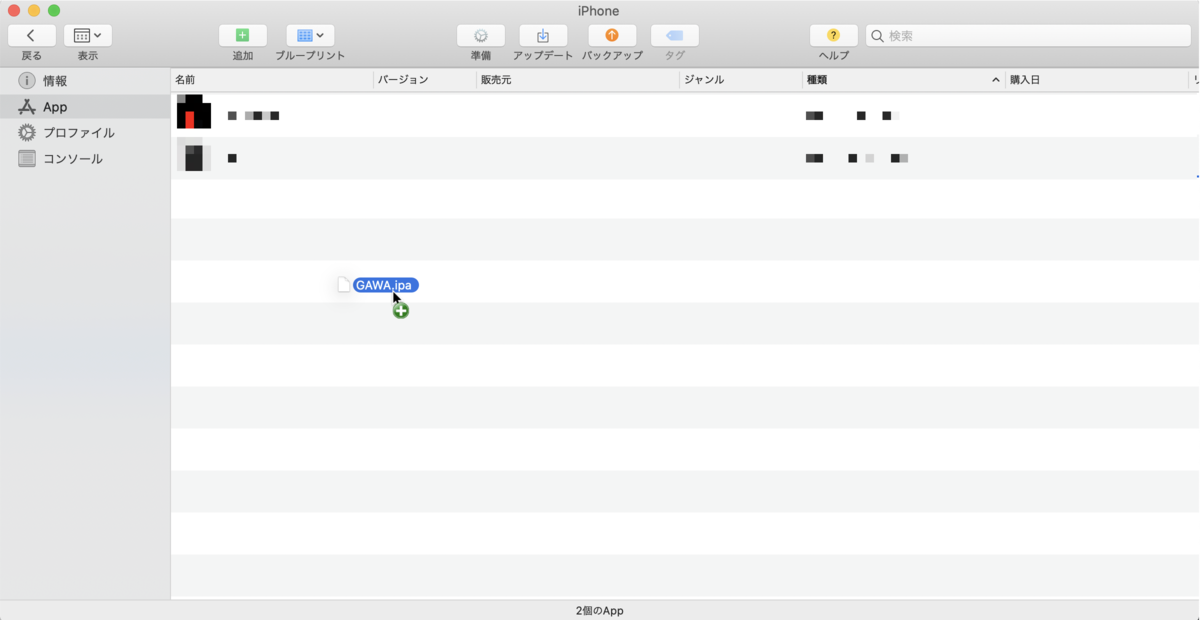Select 情報 in the sidebar
The image size is (1200, 620).
point(55,81)
